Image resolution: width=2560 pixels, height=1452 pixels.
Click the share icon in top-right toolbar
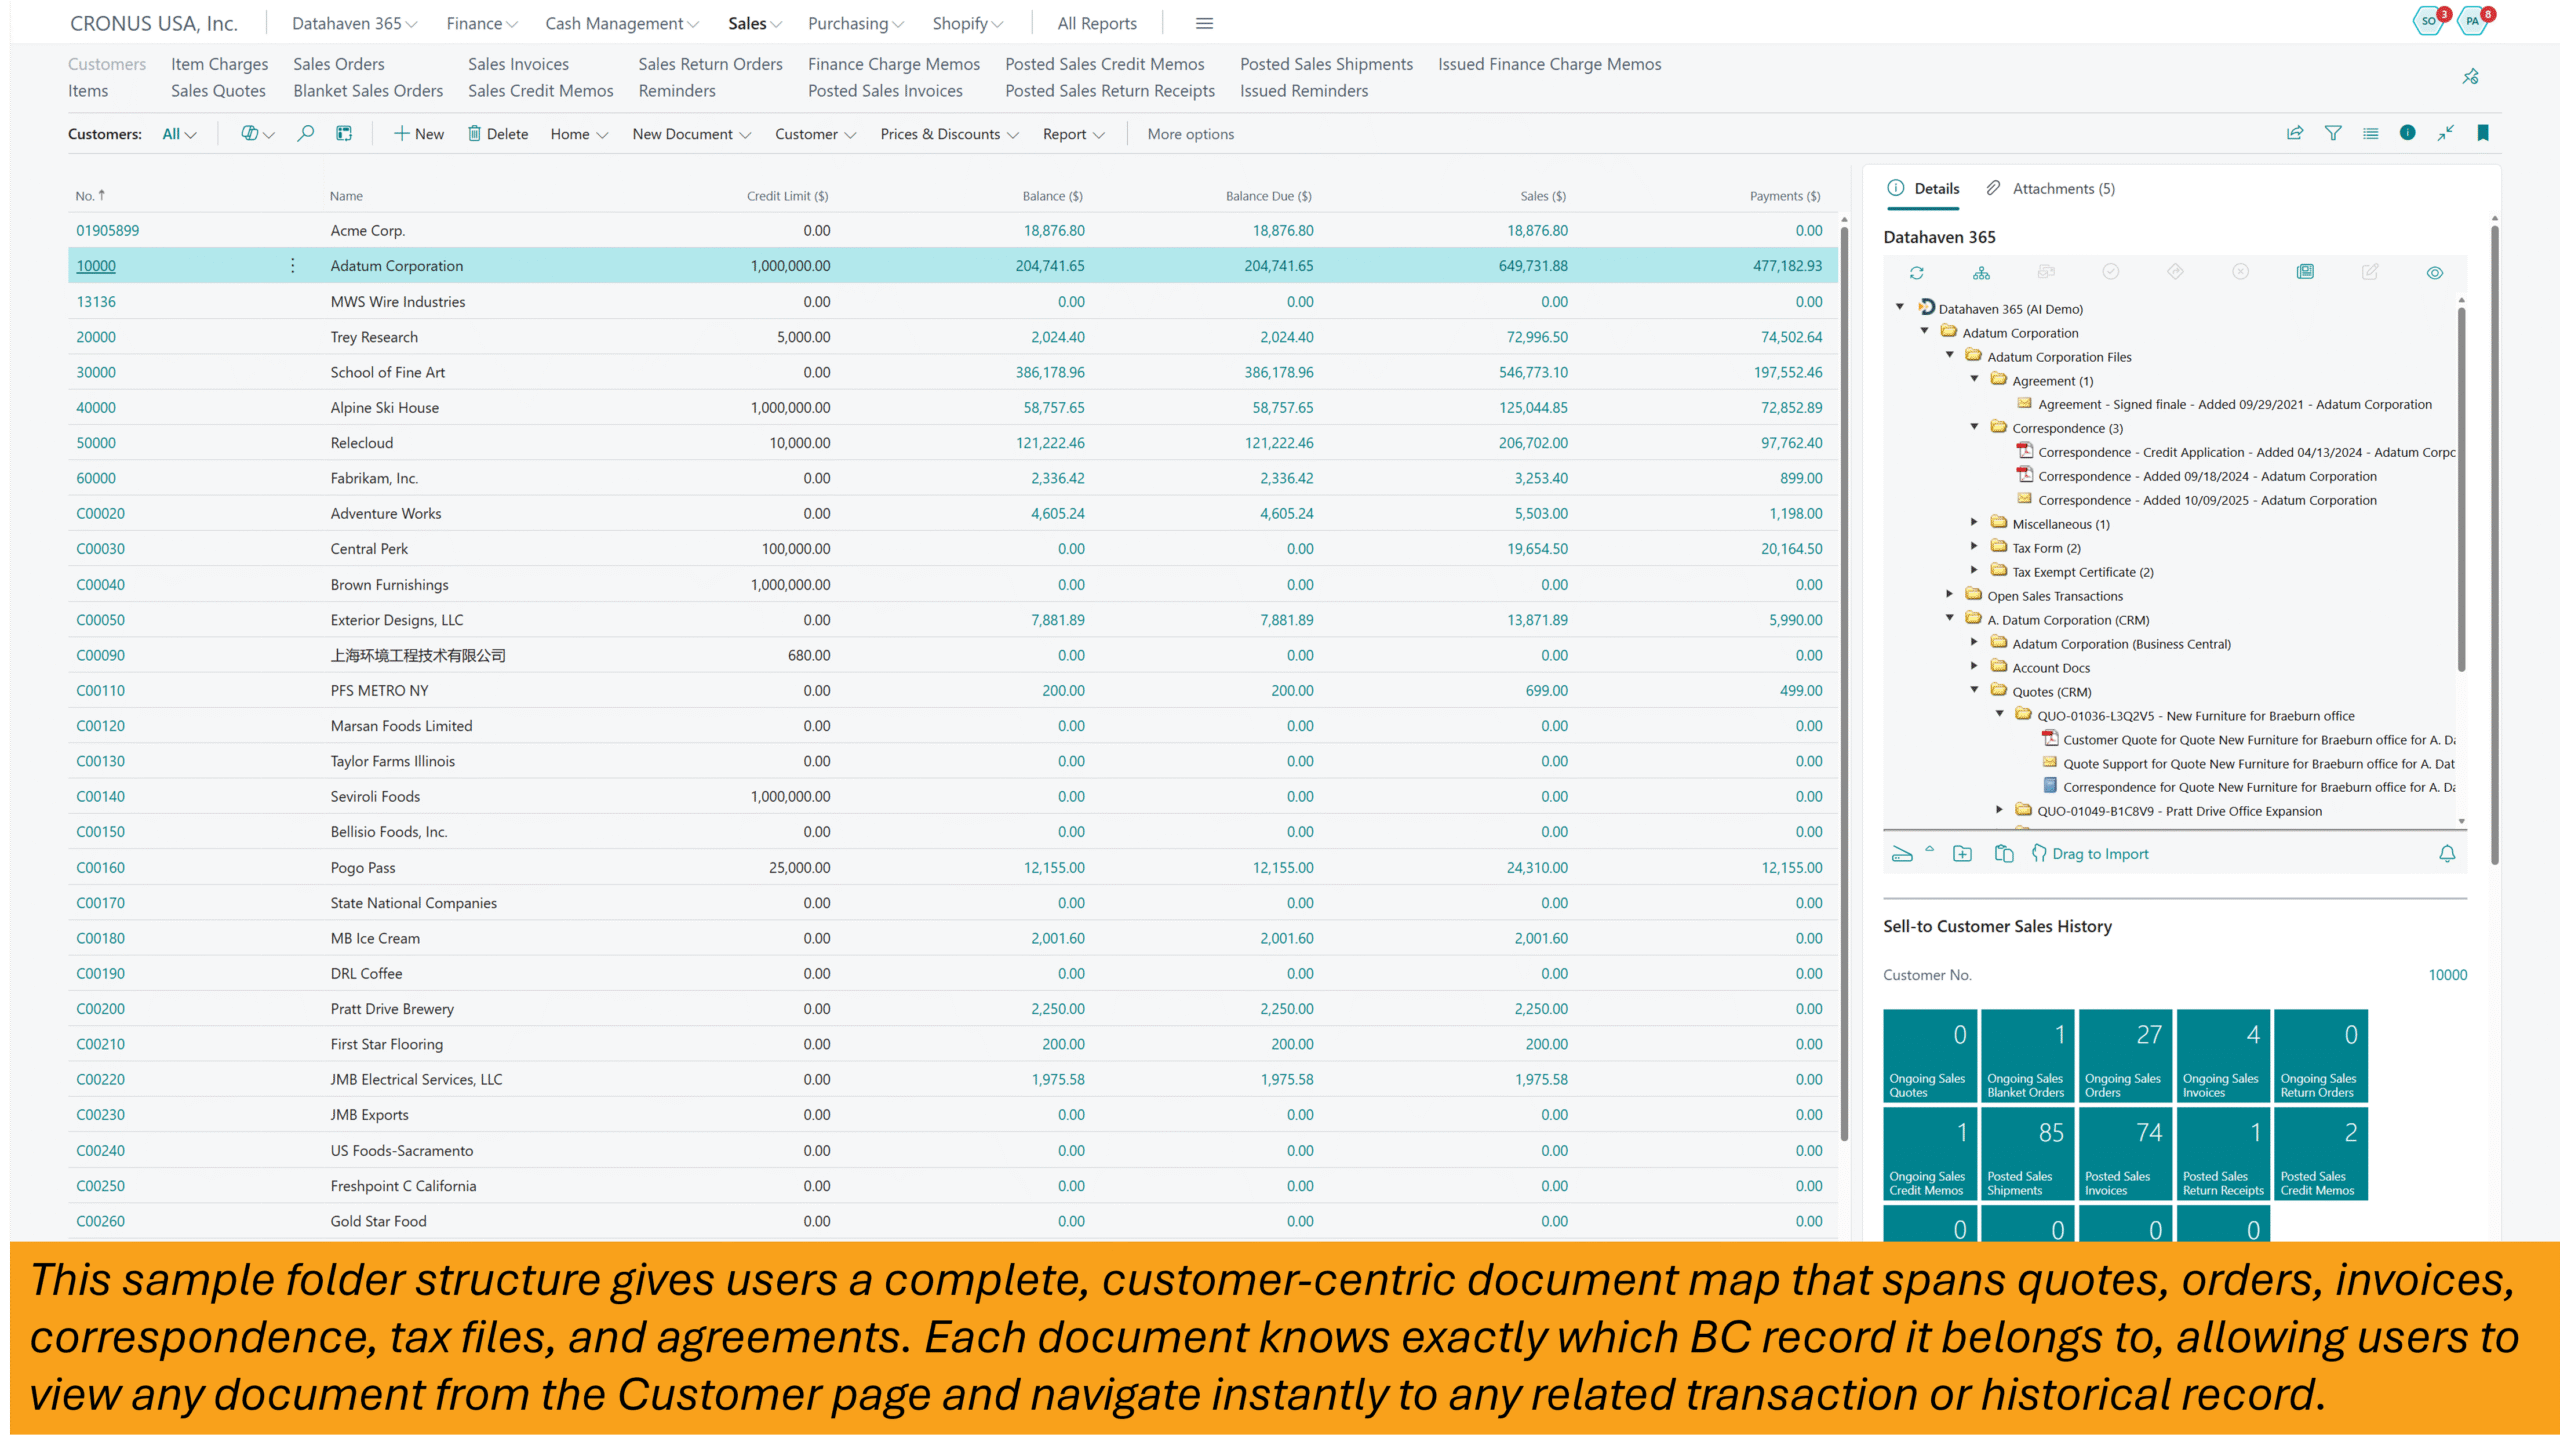(2294, 133)
